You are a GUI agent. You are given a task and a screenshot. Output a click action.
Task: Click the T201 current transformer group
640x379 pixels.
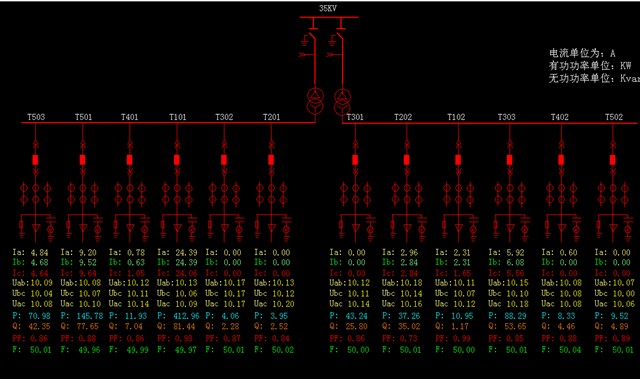point(271,194)
